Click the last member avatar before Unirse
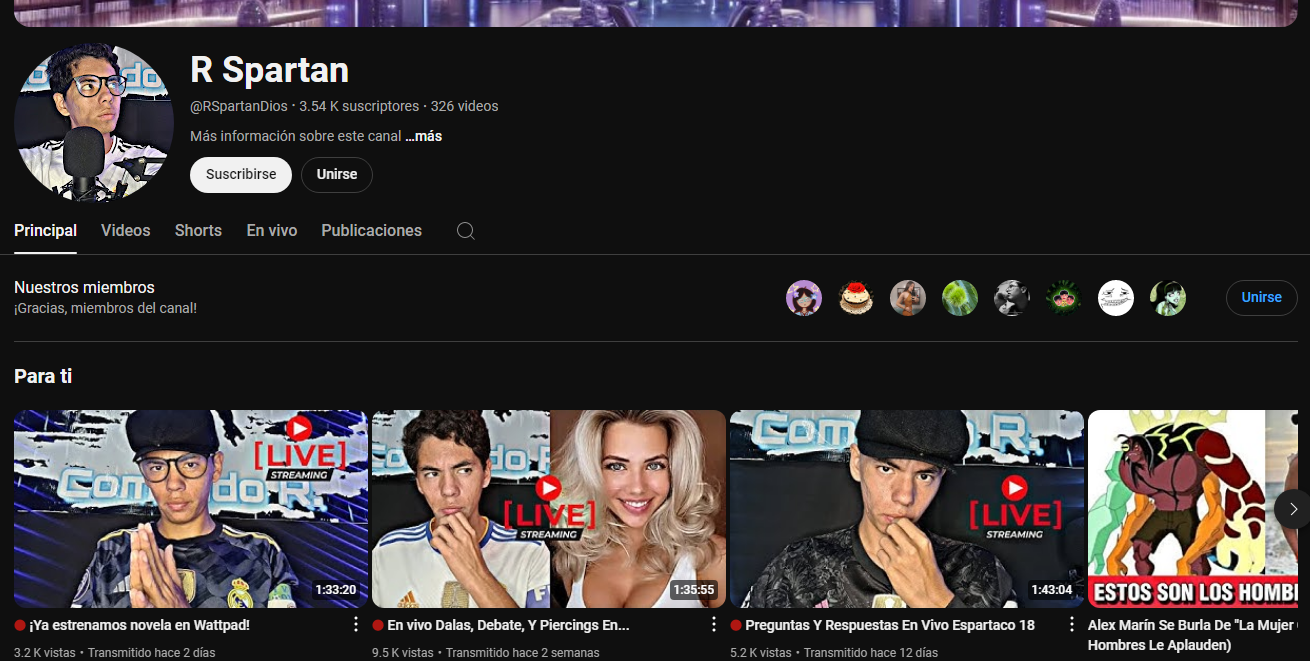Viewport: 1310px width, 661px height. click(1168, 298)
